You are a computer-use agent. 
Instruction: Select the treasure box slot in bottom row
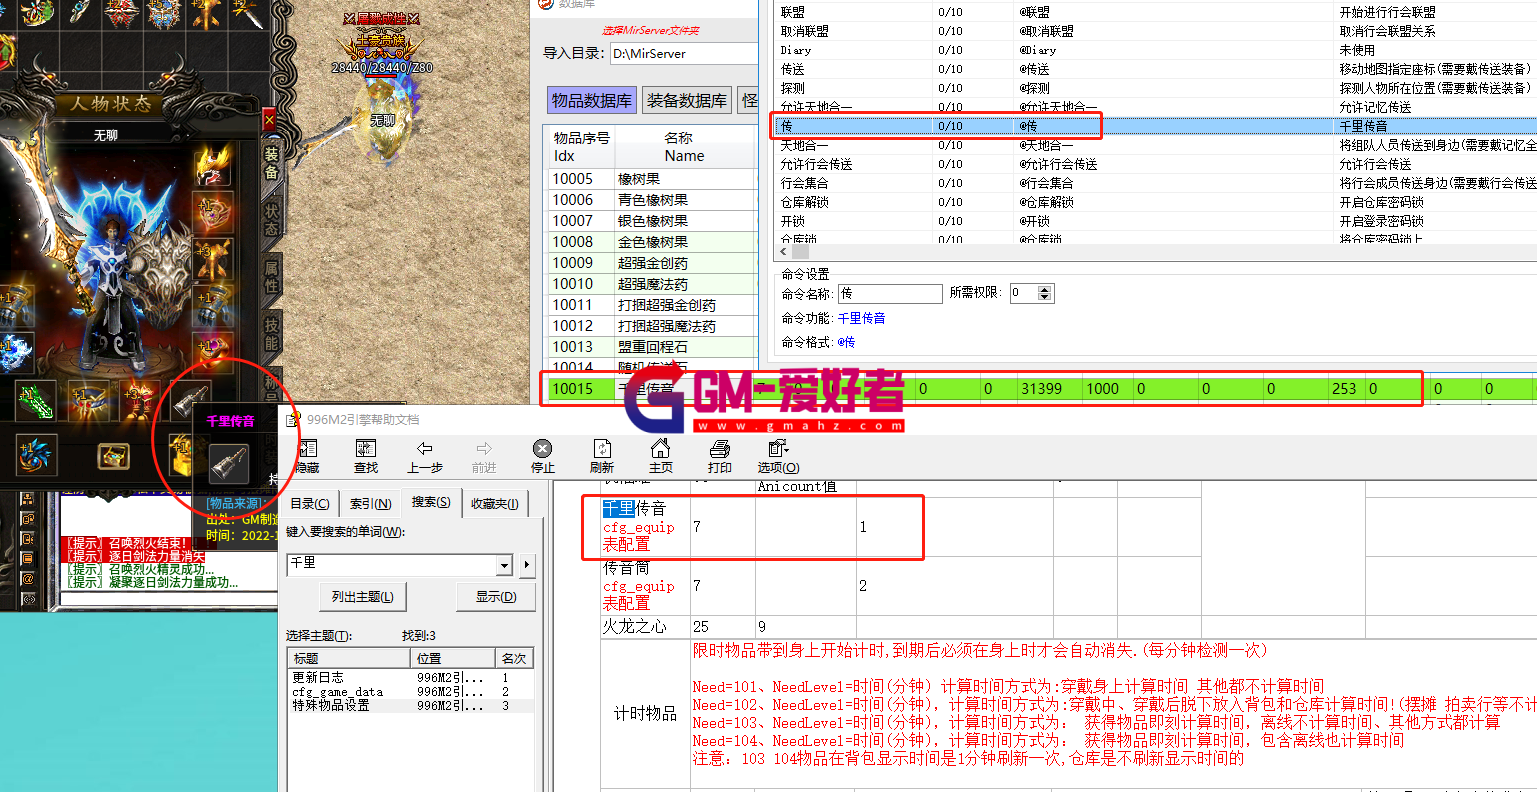pyautogui.click(x=112, y=457)
